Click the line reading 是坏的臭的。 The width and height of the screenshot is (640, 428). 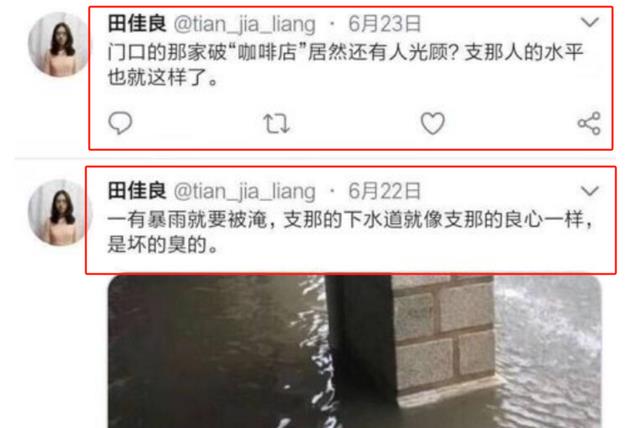163,245
